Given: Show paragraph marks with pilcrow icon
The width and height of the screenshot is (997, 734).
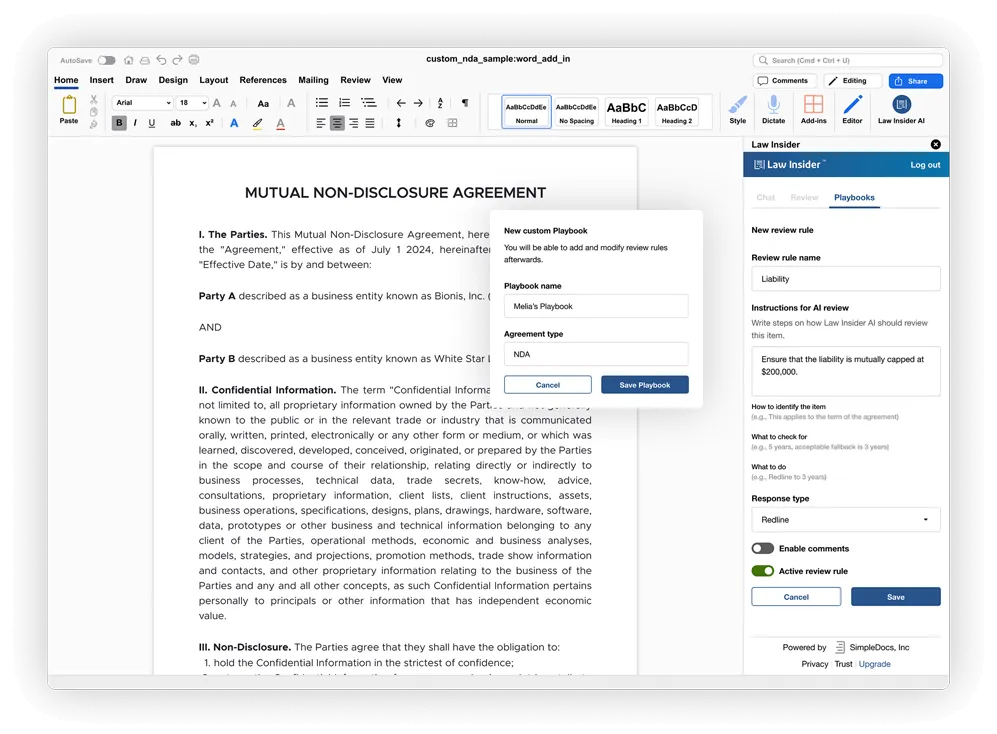Looking at the screenshot, I should [465, 102].
